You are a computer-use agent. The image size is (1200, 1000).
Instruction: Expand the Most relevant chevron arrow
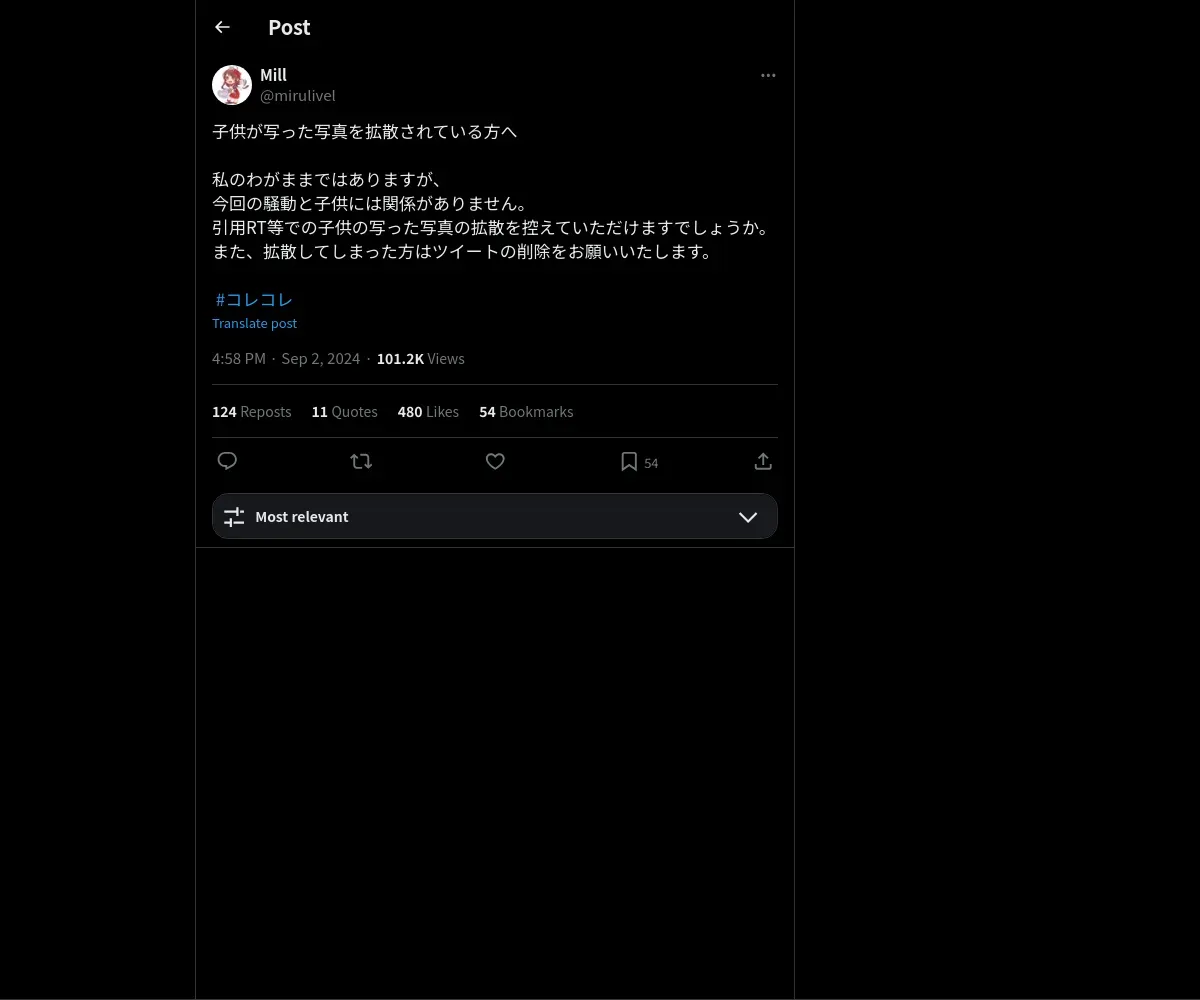[748, 517]
